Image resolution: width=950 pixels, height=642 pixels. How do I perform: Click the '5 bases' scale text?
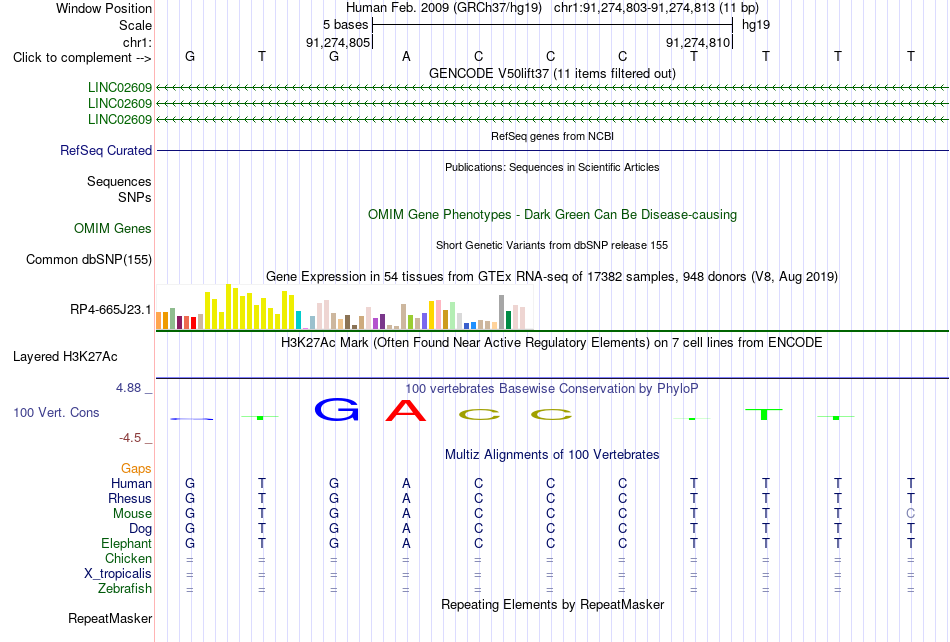[x=345, y=25]
